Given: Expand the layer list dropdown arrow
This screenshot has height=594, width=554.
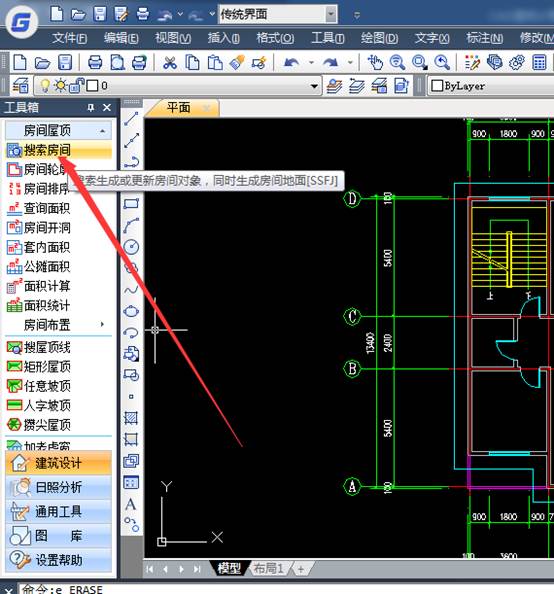Looking at the screenshot, I should (314, 86).
